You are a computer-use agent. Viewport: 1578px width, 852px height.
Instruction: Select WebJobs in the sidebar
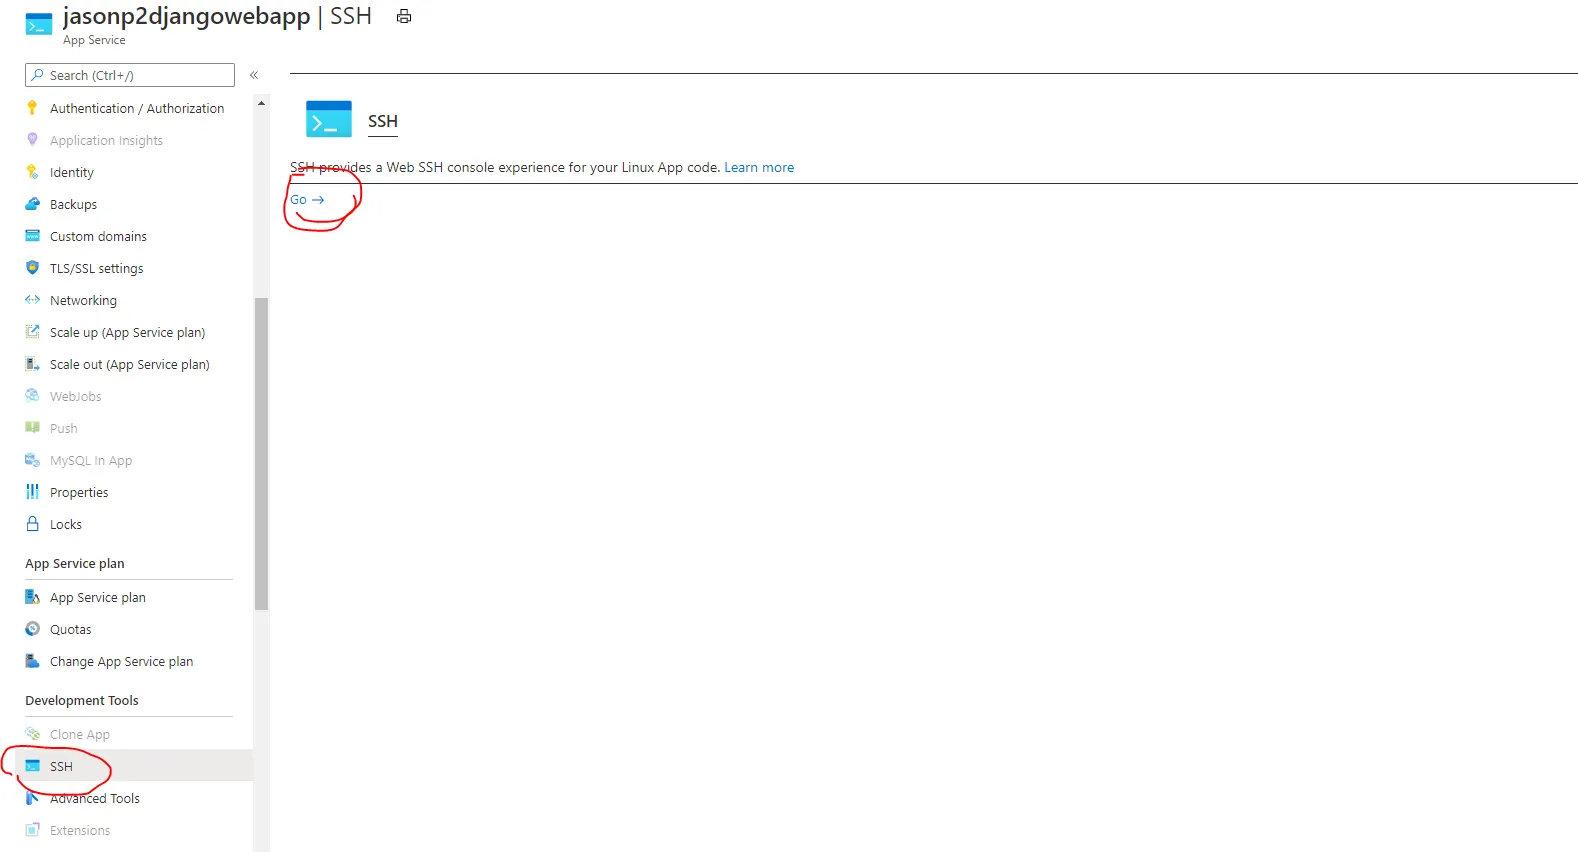(76, 396)
